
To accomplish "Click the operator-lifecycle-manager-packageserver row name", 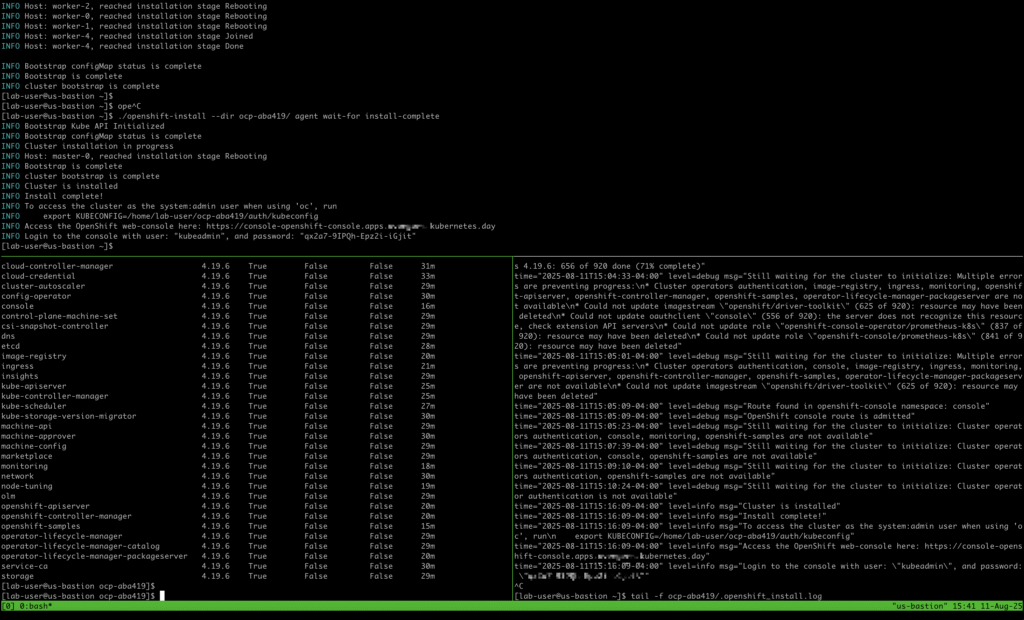I will click(x=95, y=556).
